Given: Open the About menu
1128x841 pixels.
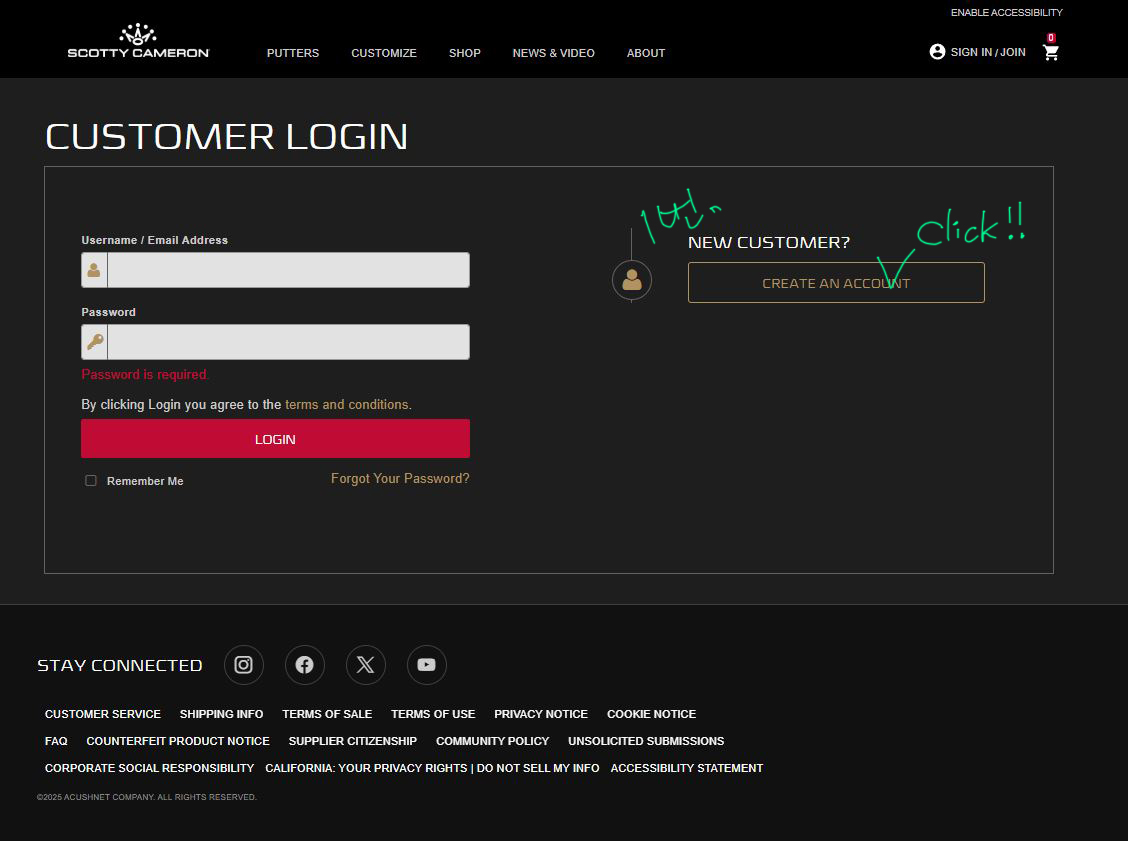Looking at the screenshot, I should (x=645, y=53).
